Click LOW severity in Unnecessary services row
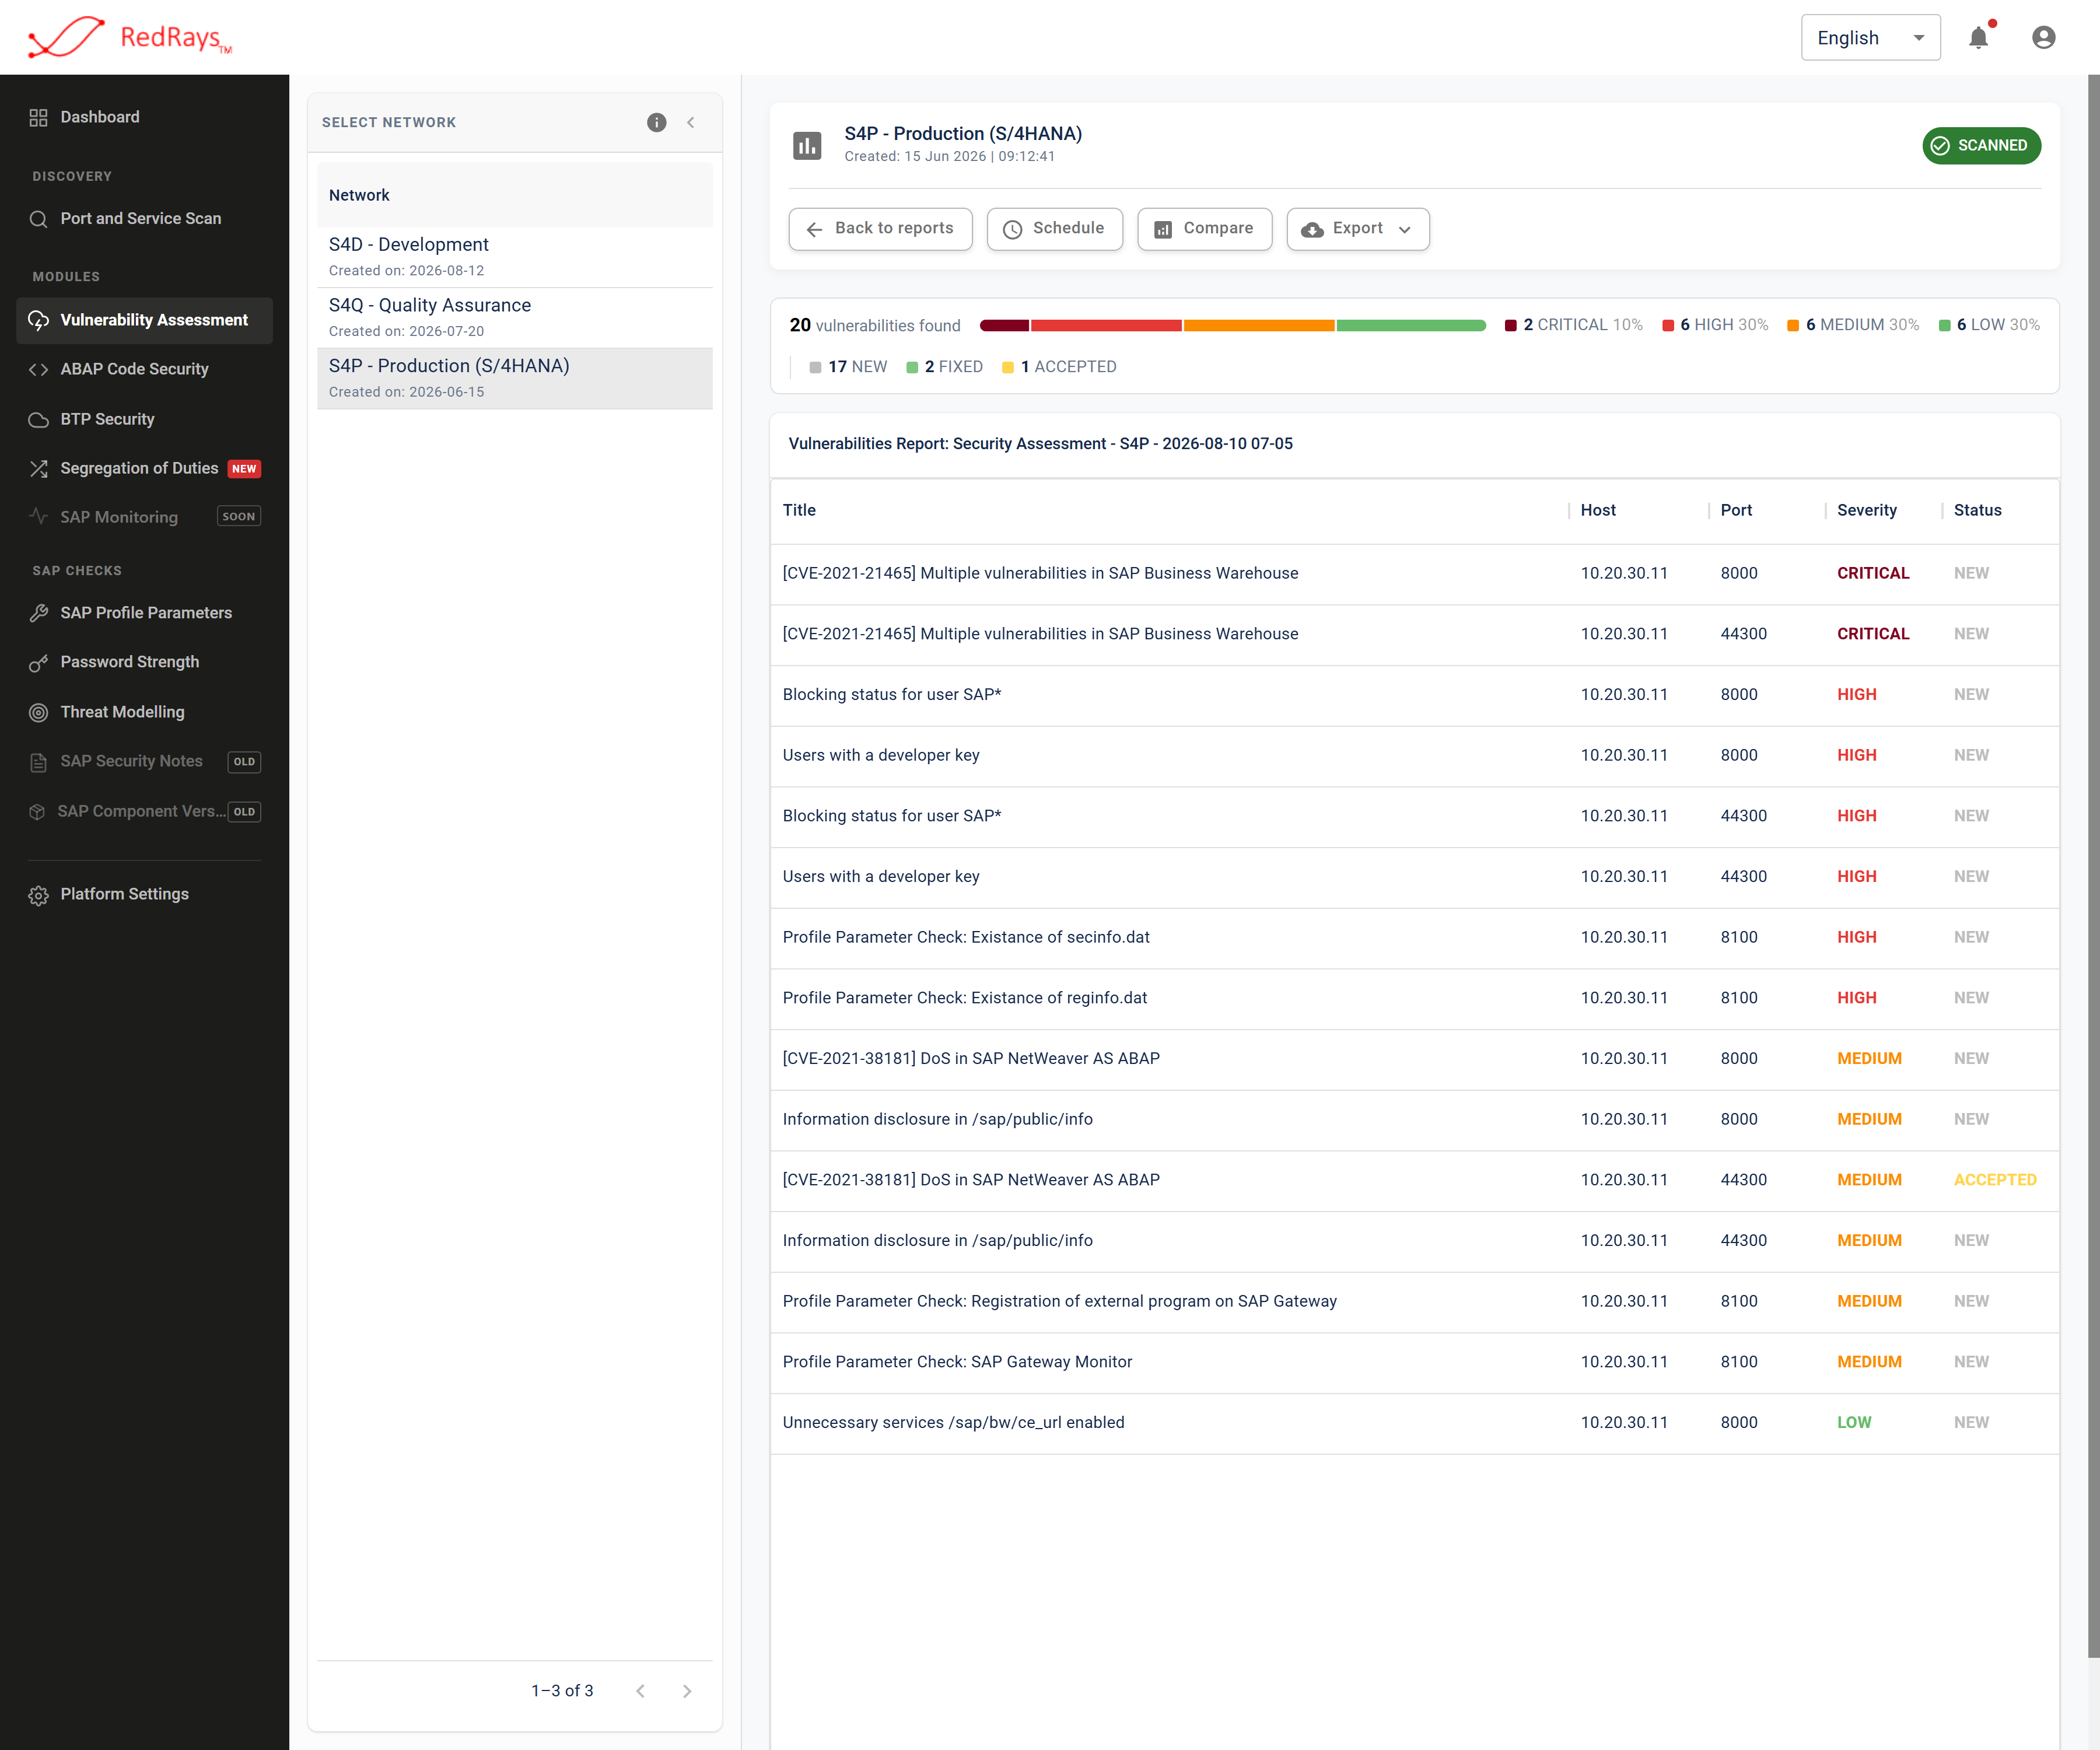 (x=1854, y=1423)
